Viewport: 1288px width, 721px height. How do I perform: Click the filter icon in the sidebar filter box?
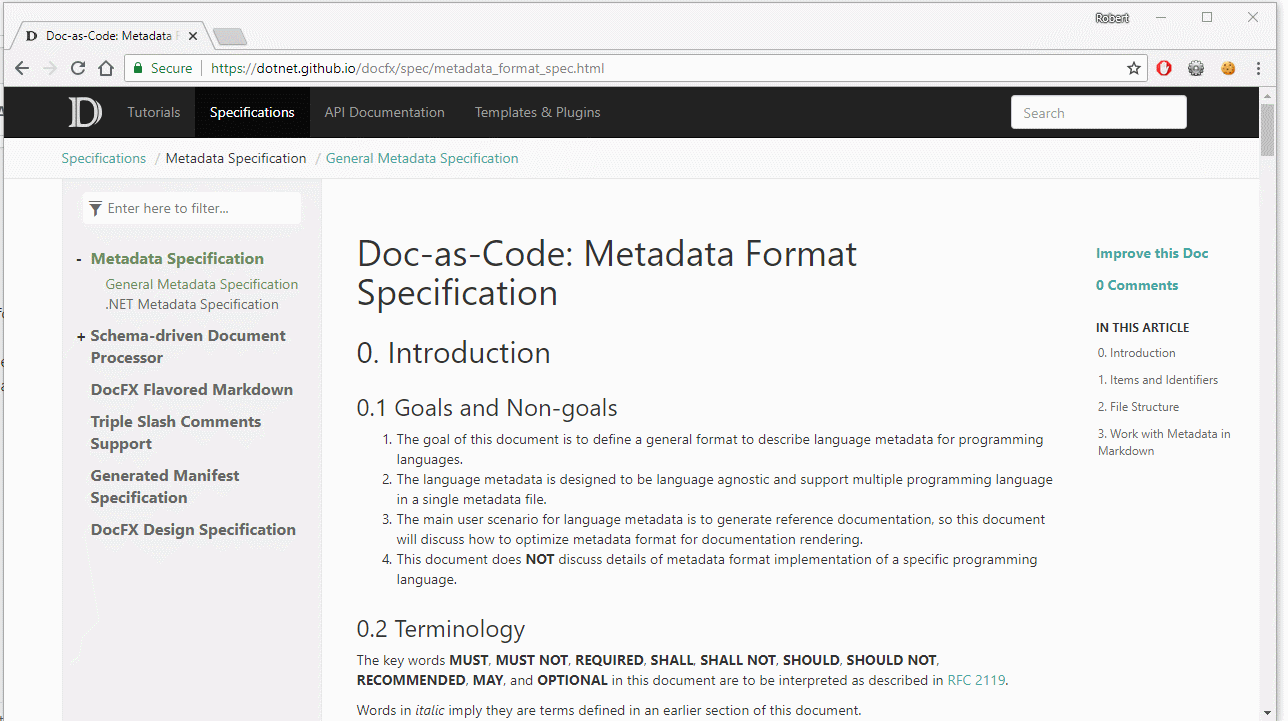tap(96, 208)
